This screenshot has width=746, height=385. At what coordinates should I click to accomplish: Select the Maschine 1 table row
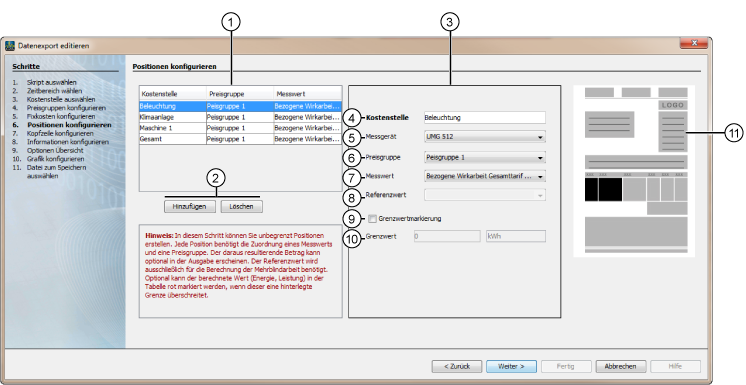pyautogui.click(x=240, y=128)
